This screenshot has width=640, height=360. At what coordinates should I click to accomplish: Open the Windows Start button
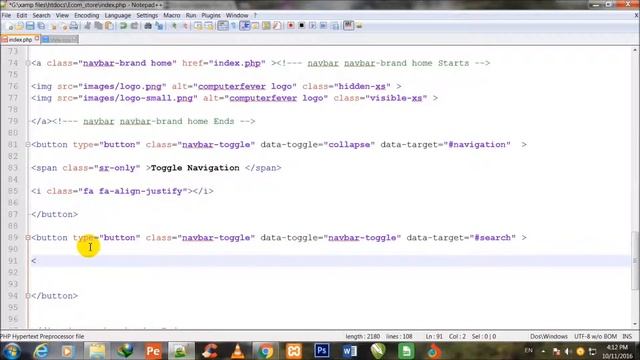pyautogui.click(x=11, y=351)
